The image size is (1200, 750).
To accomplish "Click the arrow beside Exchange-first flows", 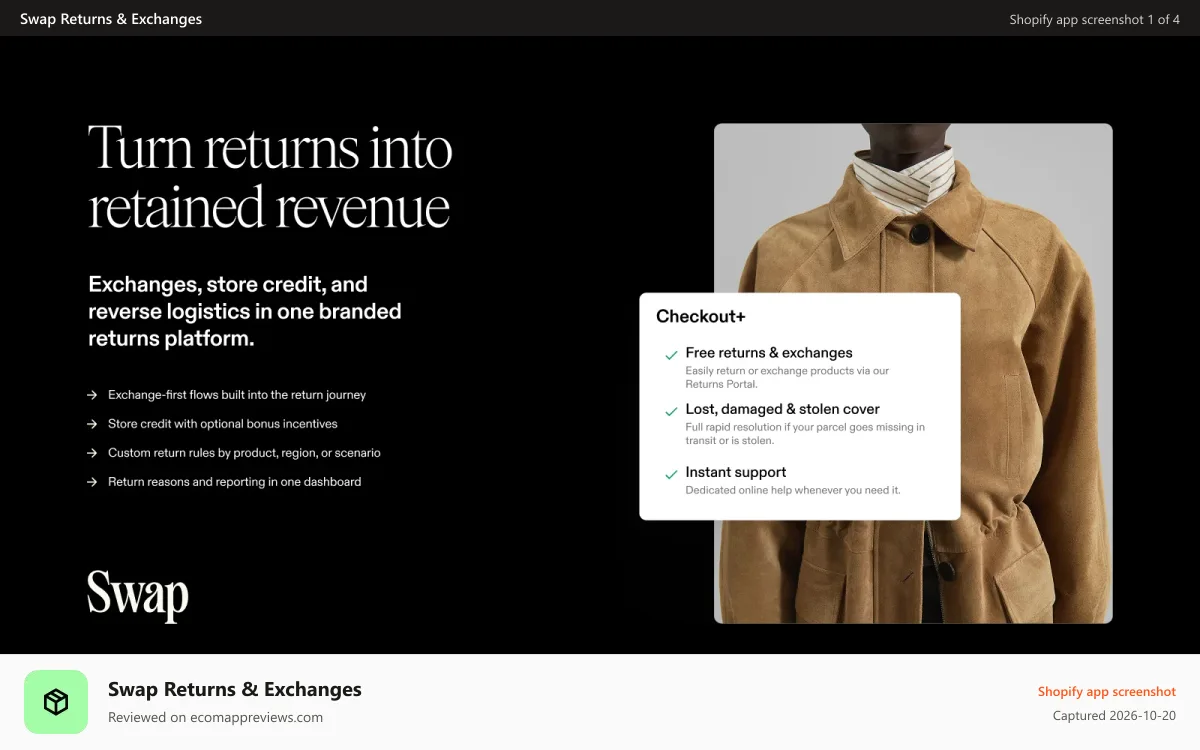I will click(x=92, y=395).
